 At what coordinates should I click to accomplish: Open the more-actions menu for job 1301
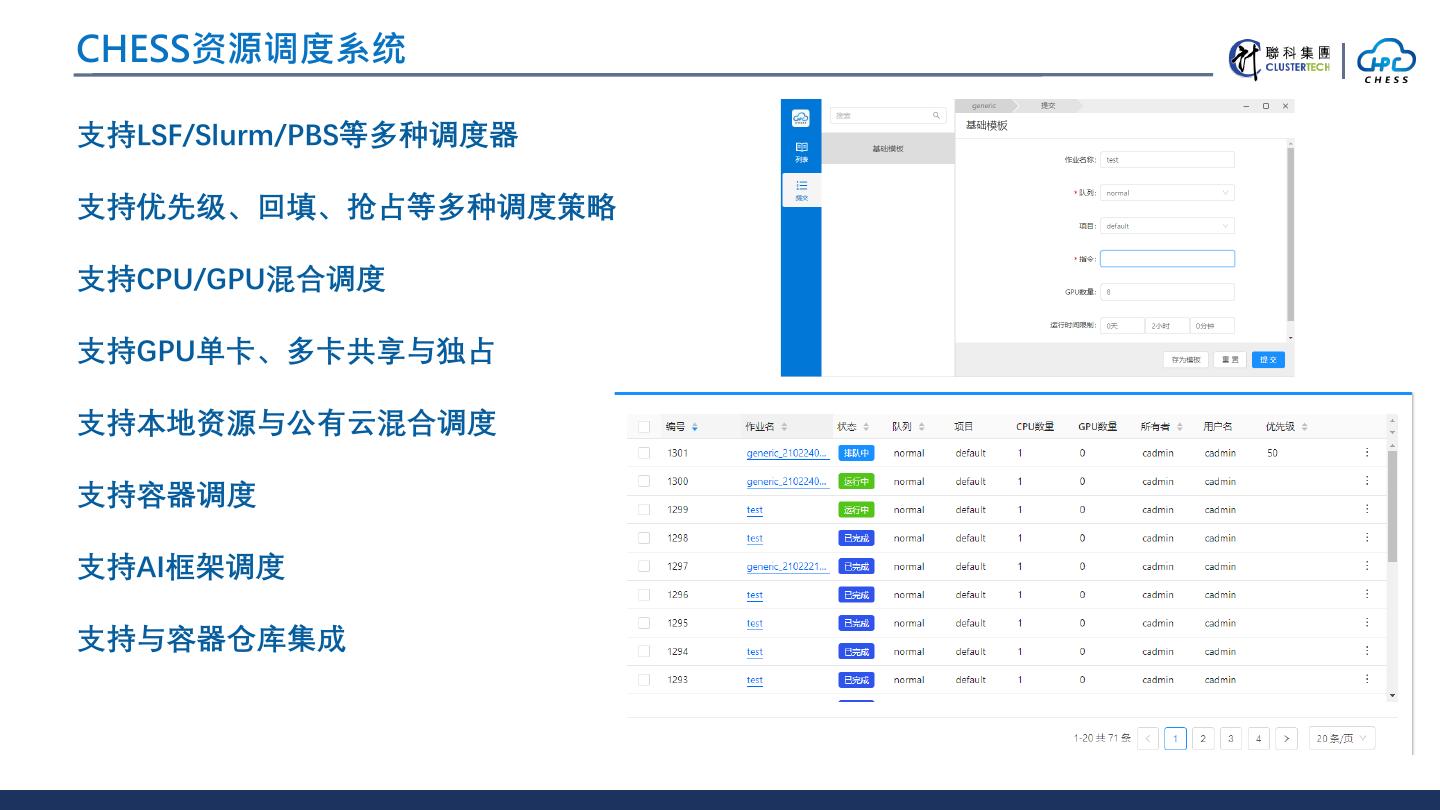click(x=1367, y=453)
